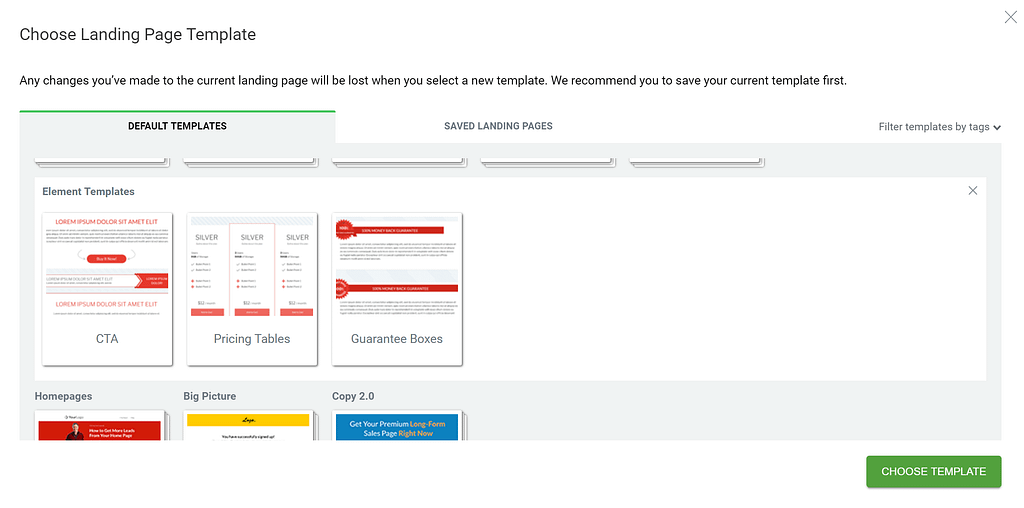The image size is (1024, 508).
Task: Open the Big Picture template set thumbnail
Action: pyautogui.click(x=248, y=426)
